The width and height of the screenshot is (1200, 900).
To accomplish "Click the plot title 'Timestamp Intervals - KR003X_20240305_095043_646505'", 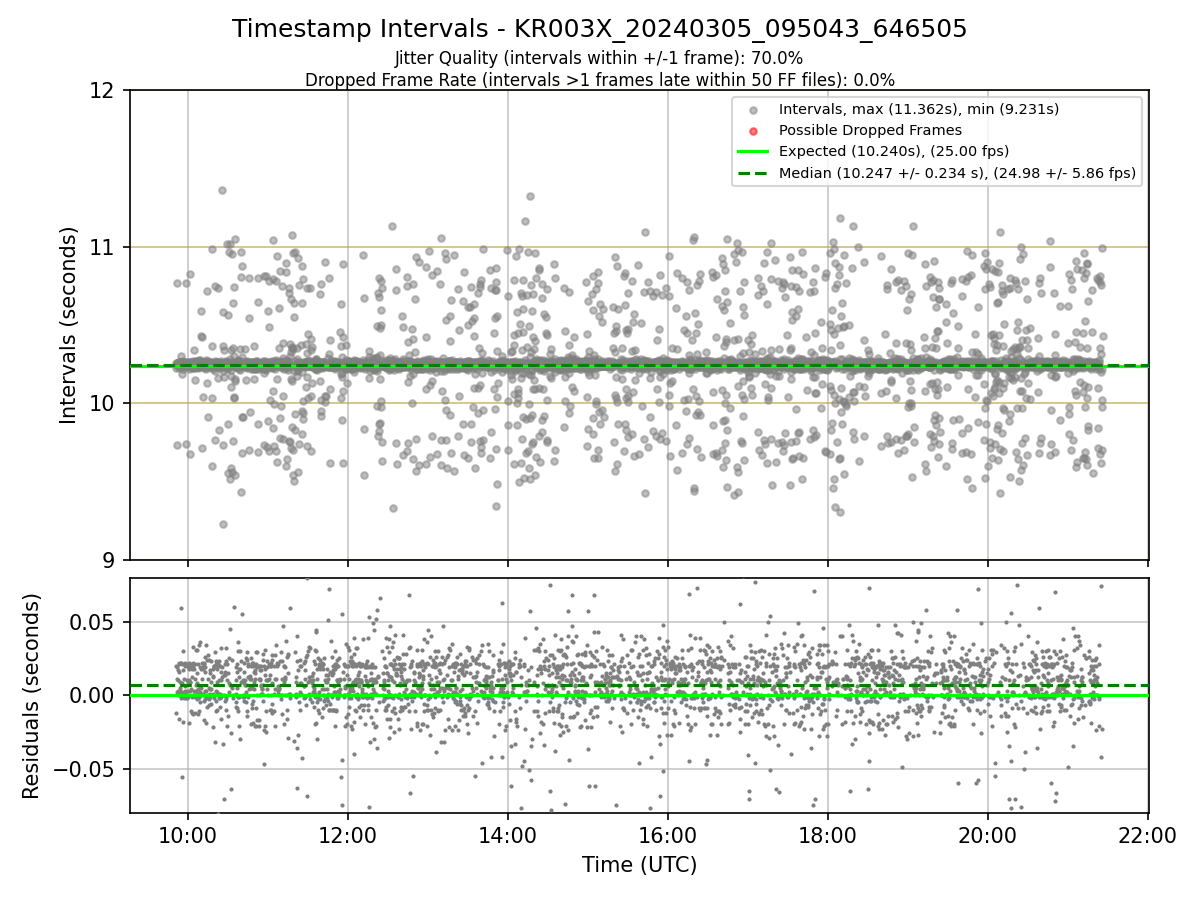I will [600, 29].
